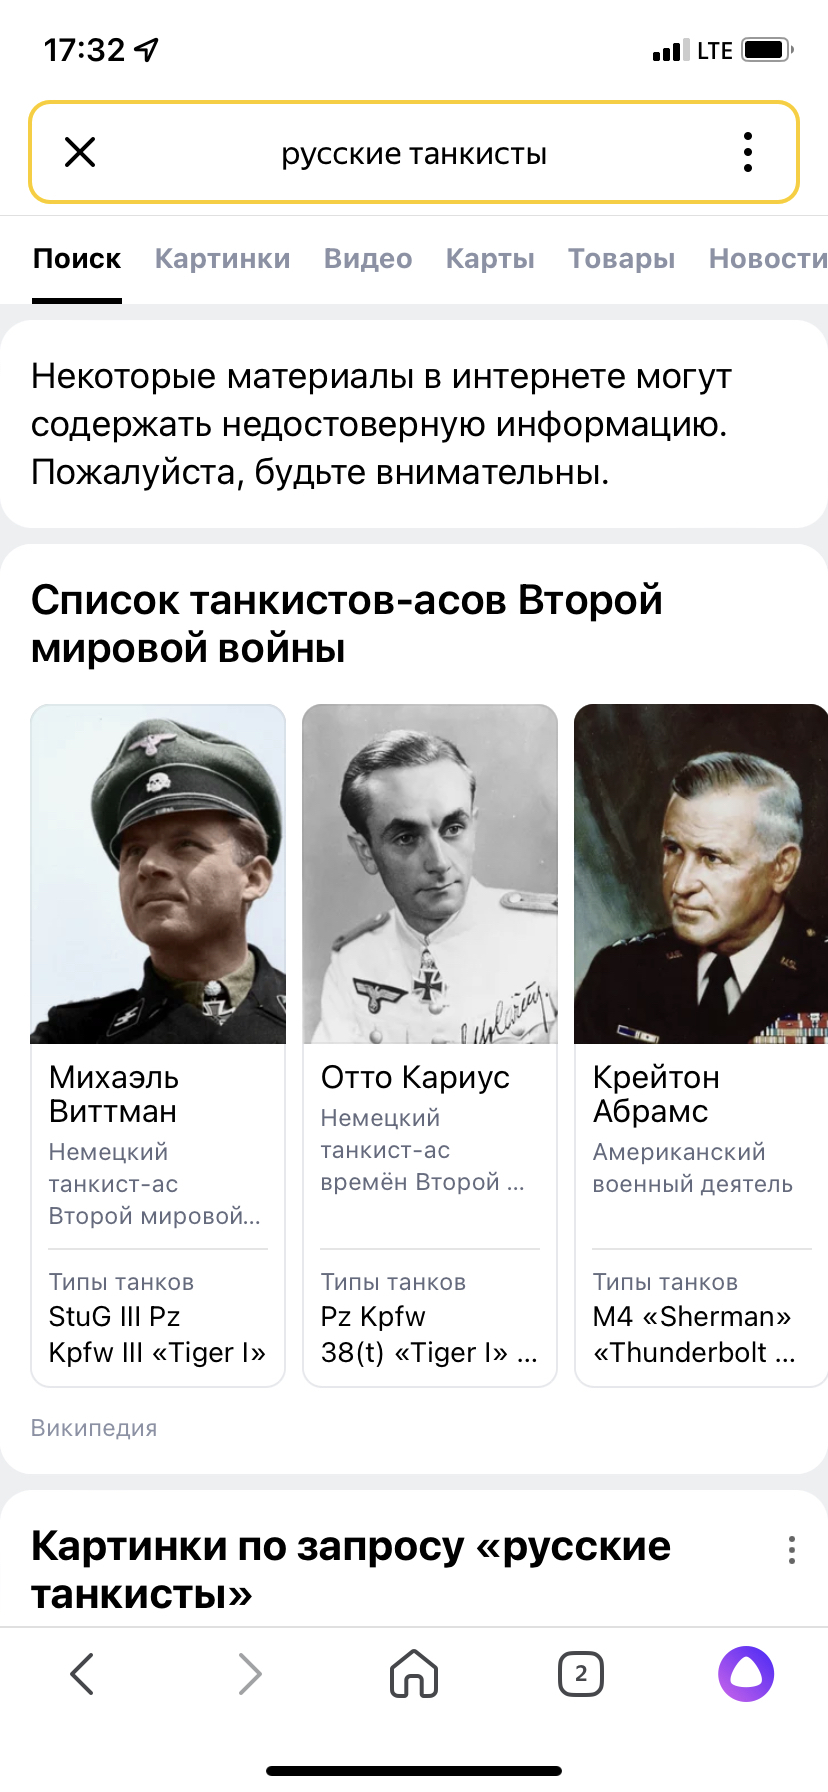Open the Новости tab
The height and width of the screenshot is (1792, 828).
click(768, 258)
